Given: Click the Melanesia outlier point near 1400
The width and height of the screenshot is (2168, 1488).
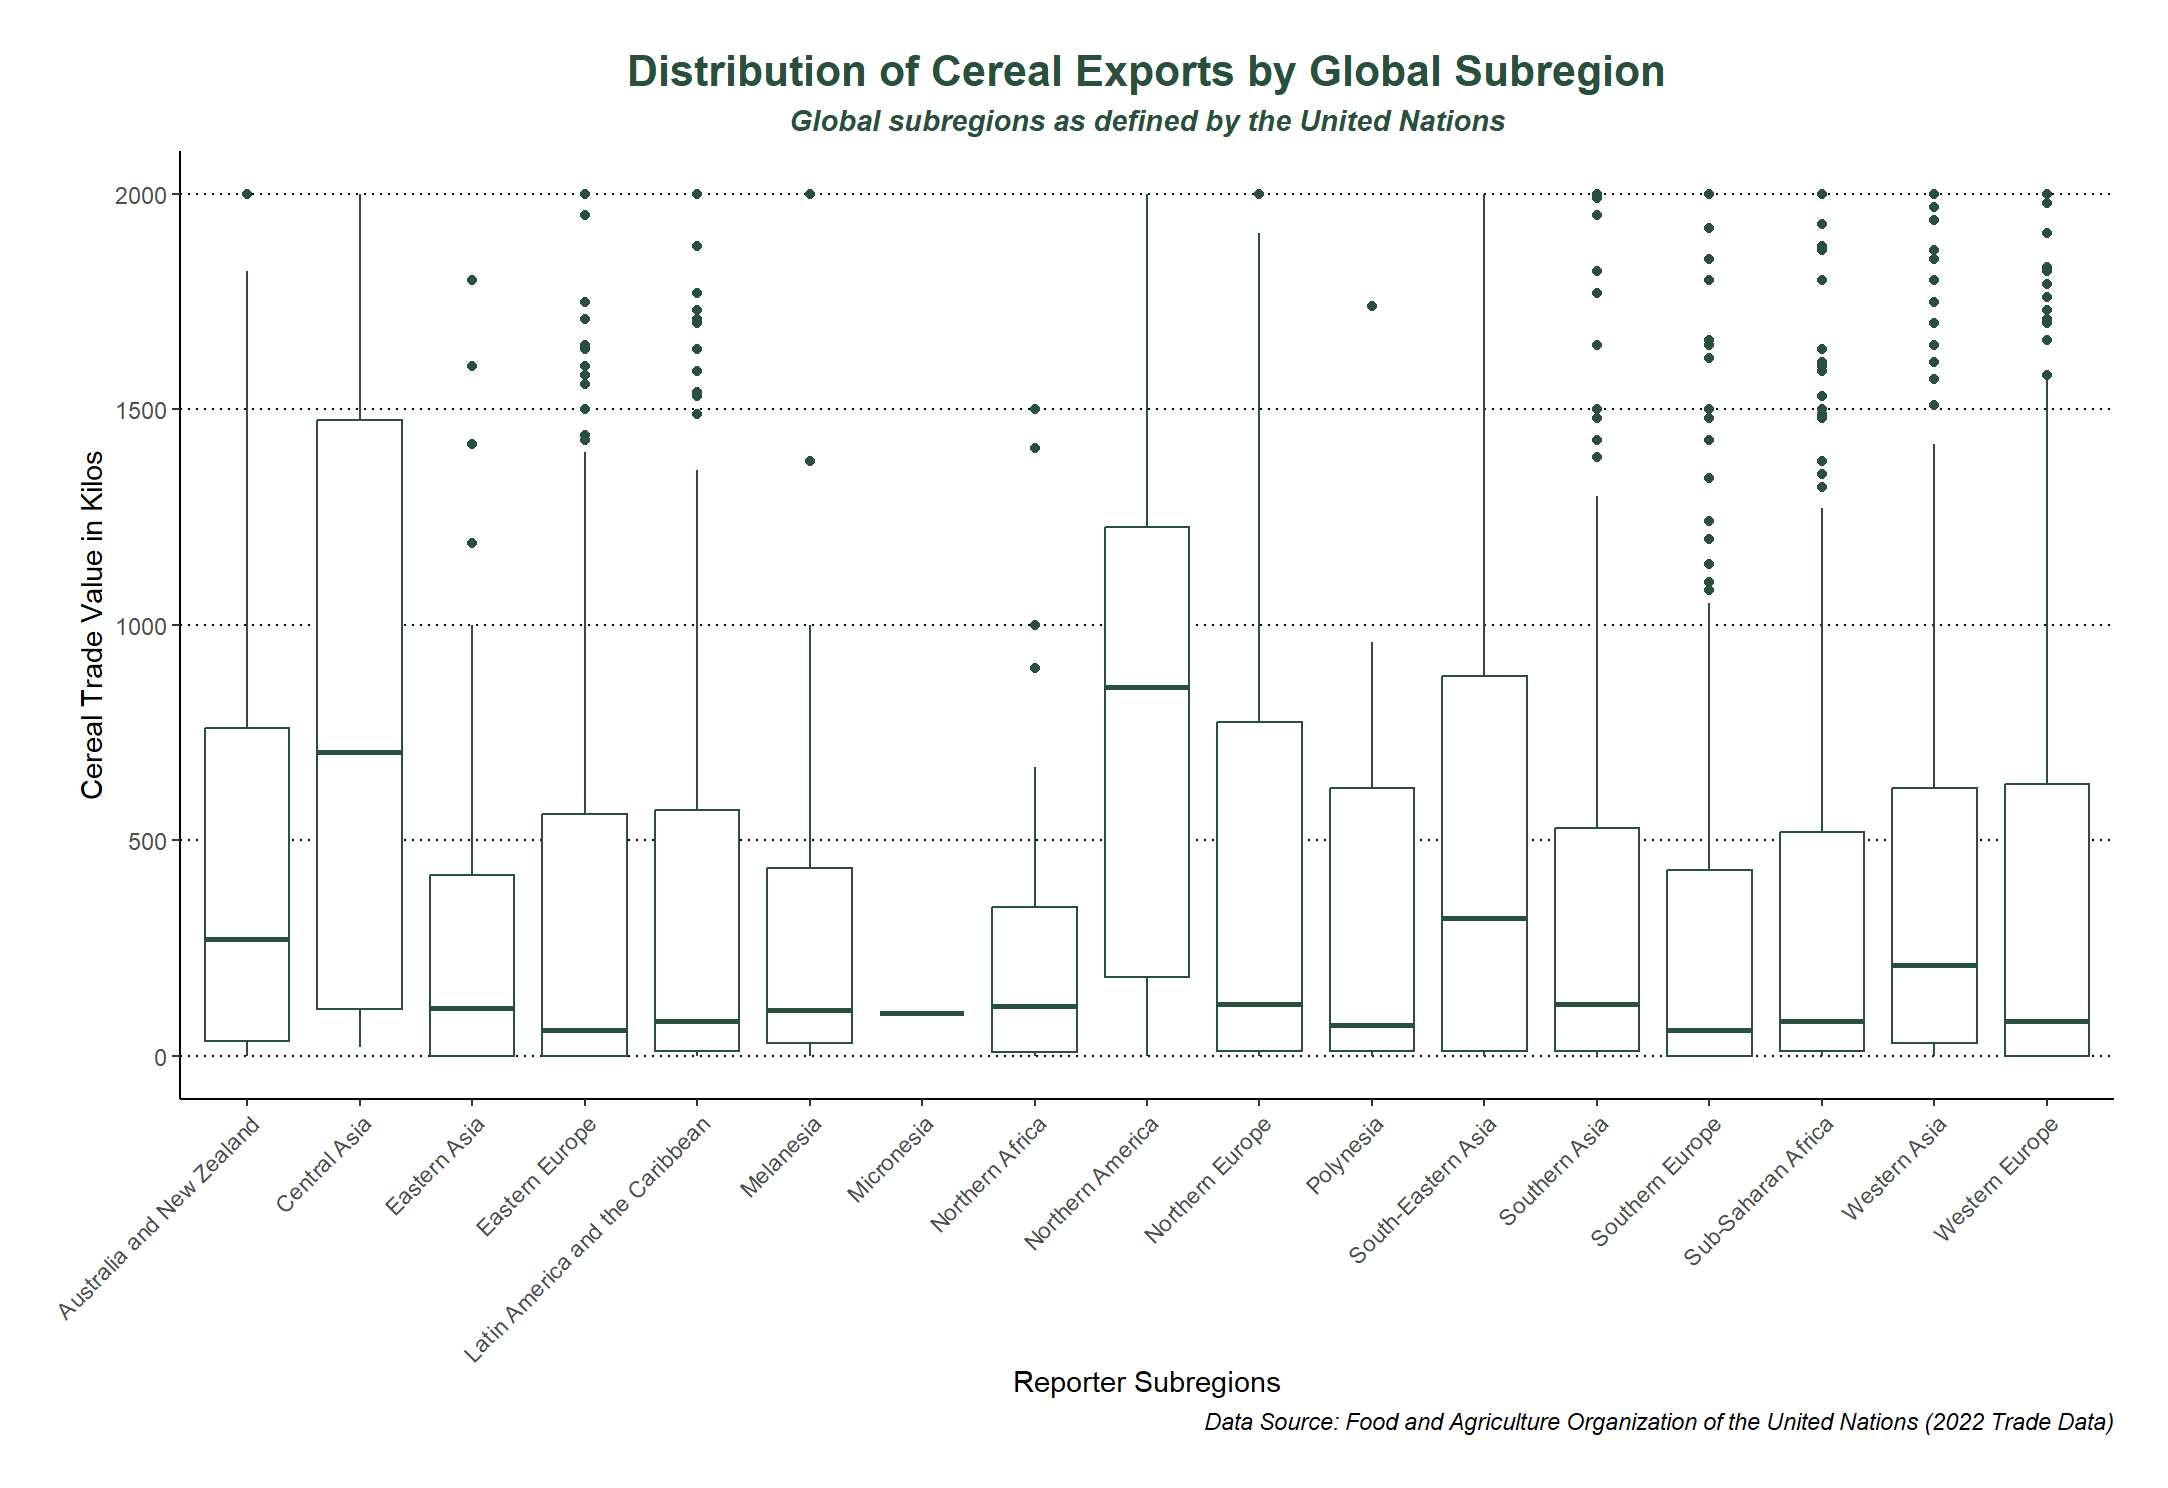Looking at the screenshot, I should 810,461.
